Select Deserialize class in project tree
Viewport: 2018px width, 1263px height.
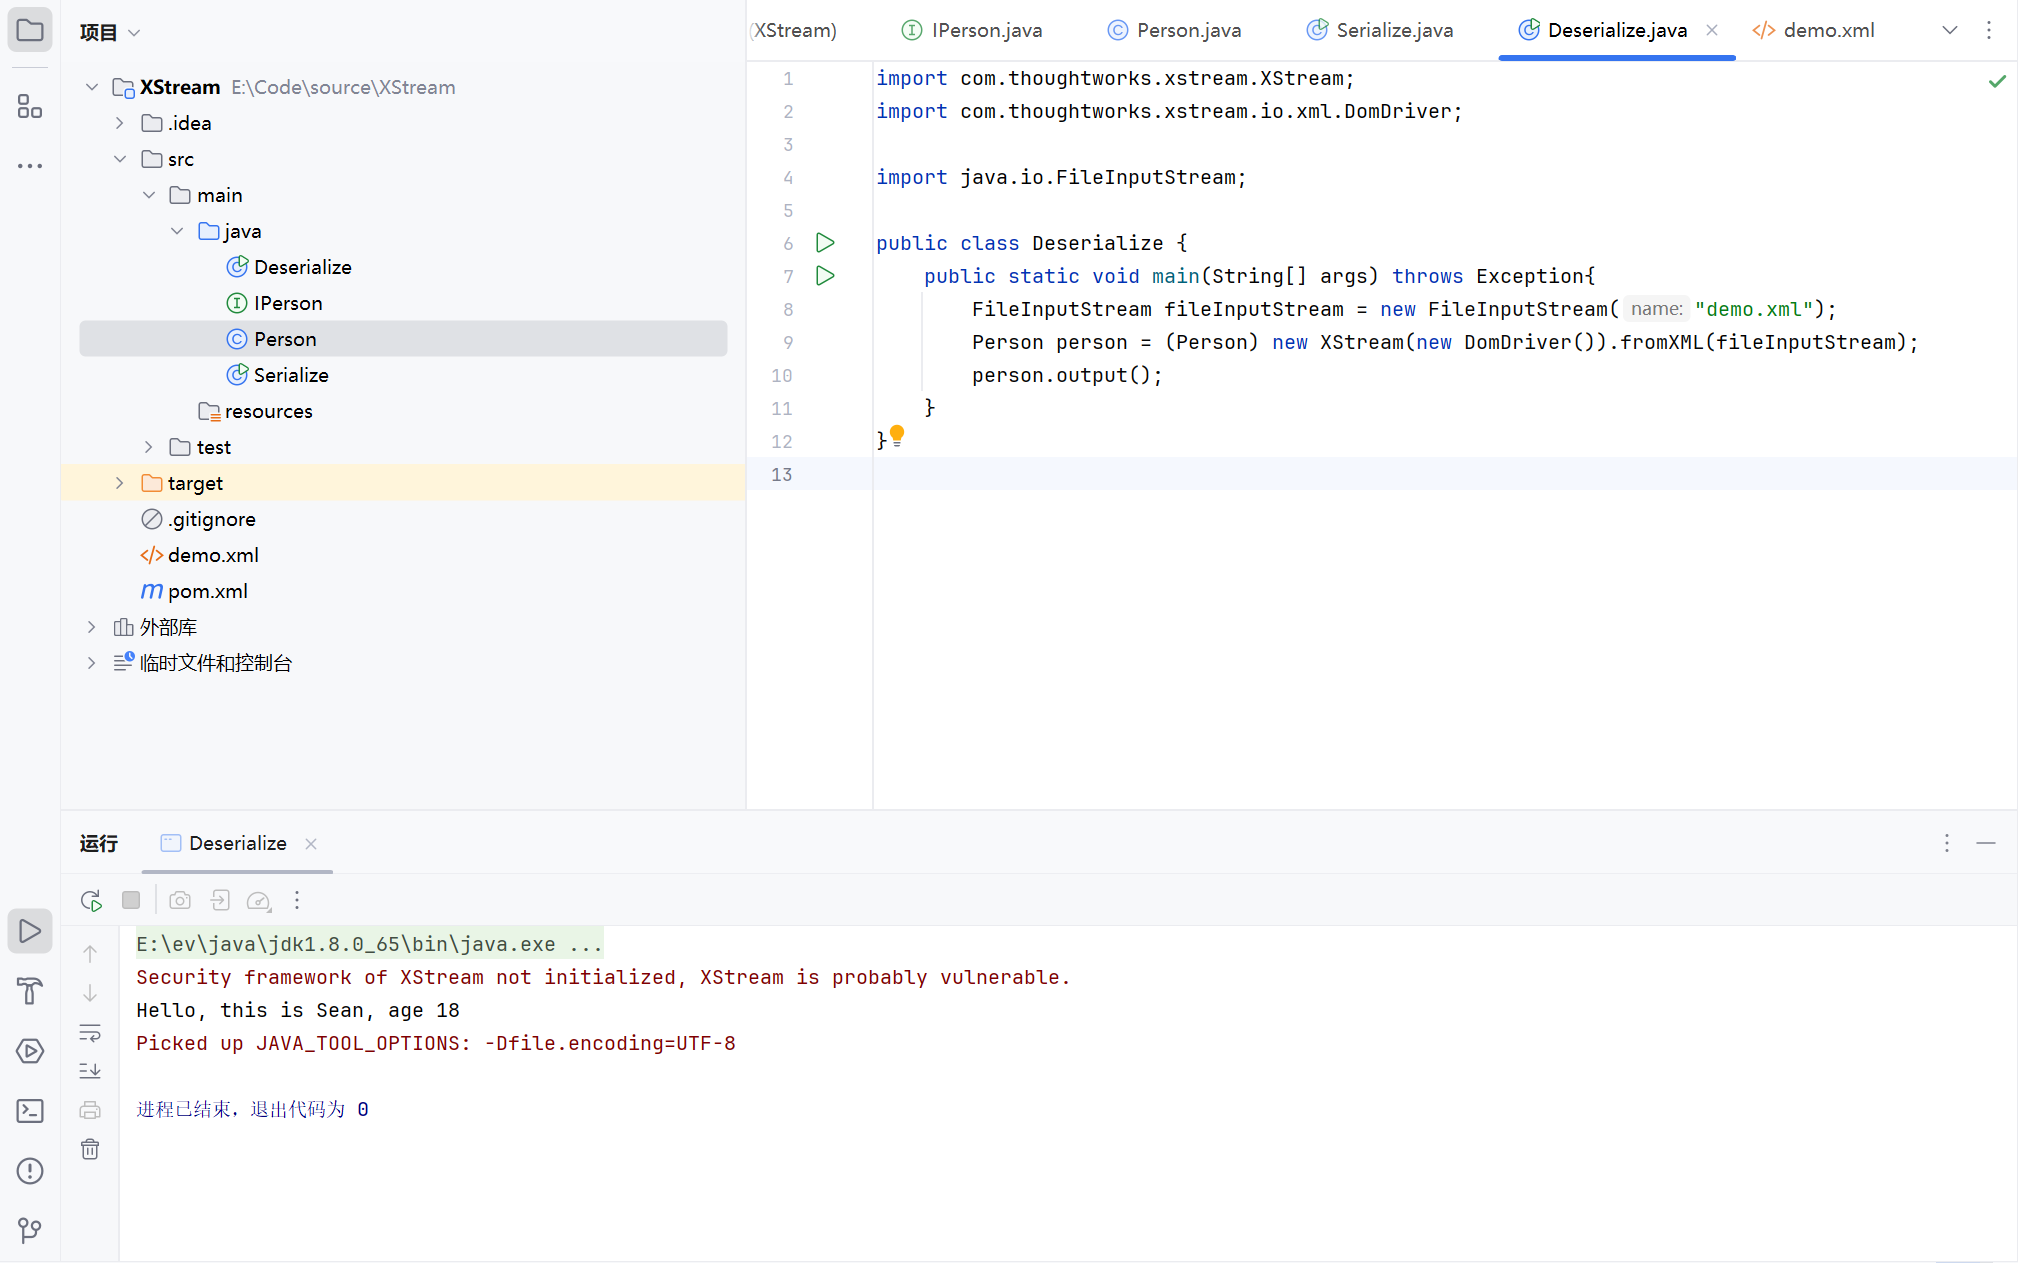(x=289, y=267)
